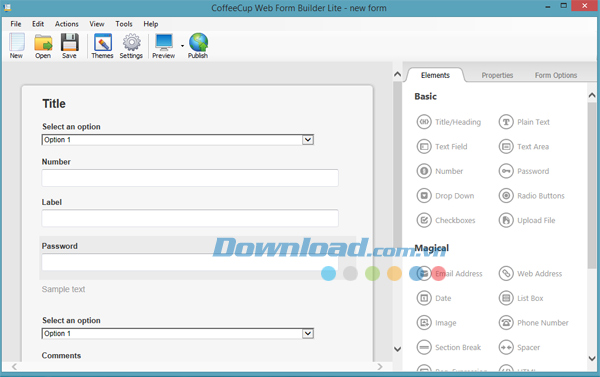Open the File menu
Image resolution: width=600 pixels, height=377 pixels.
tap(16, 24)
